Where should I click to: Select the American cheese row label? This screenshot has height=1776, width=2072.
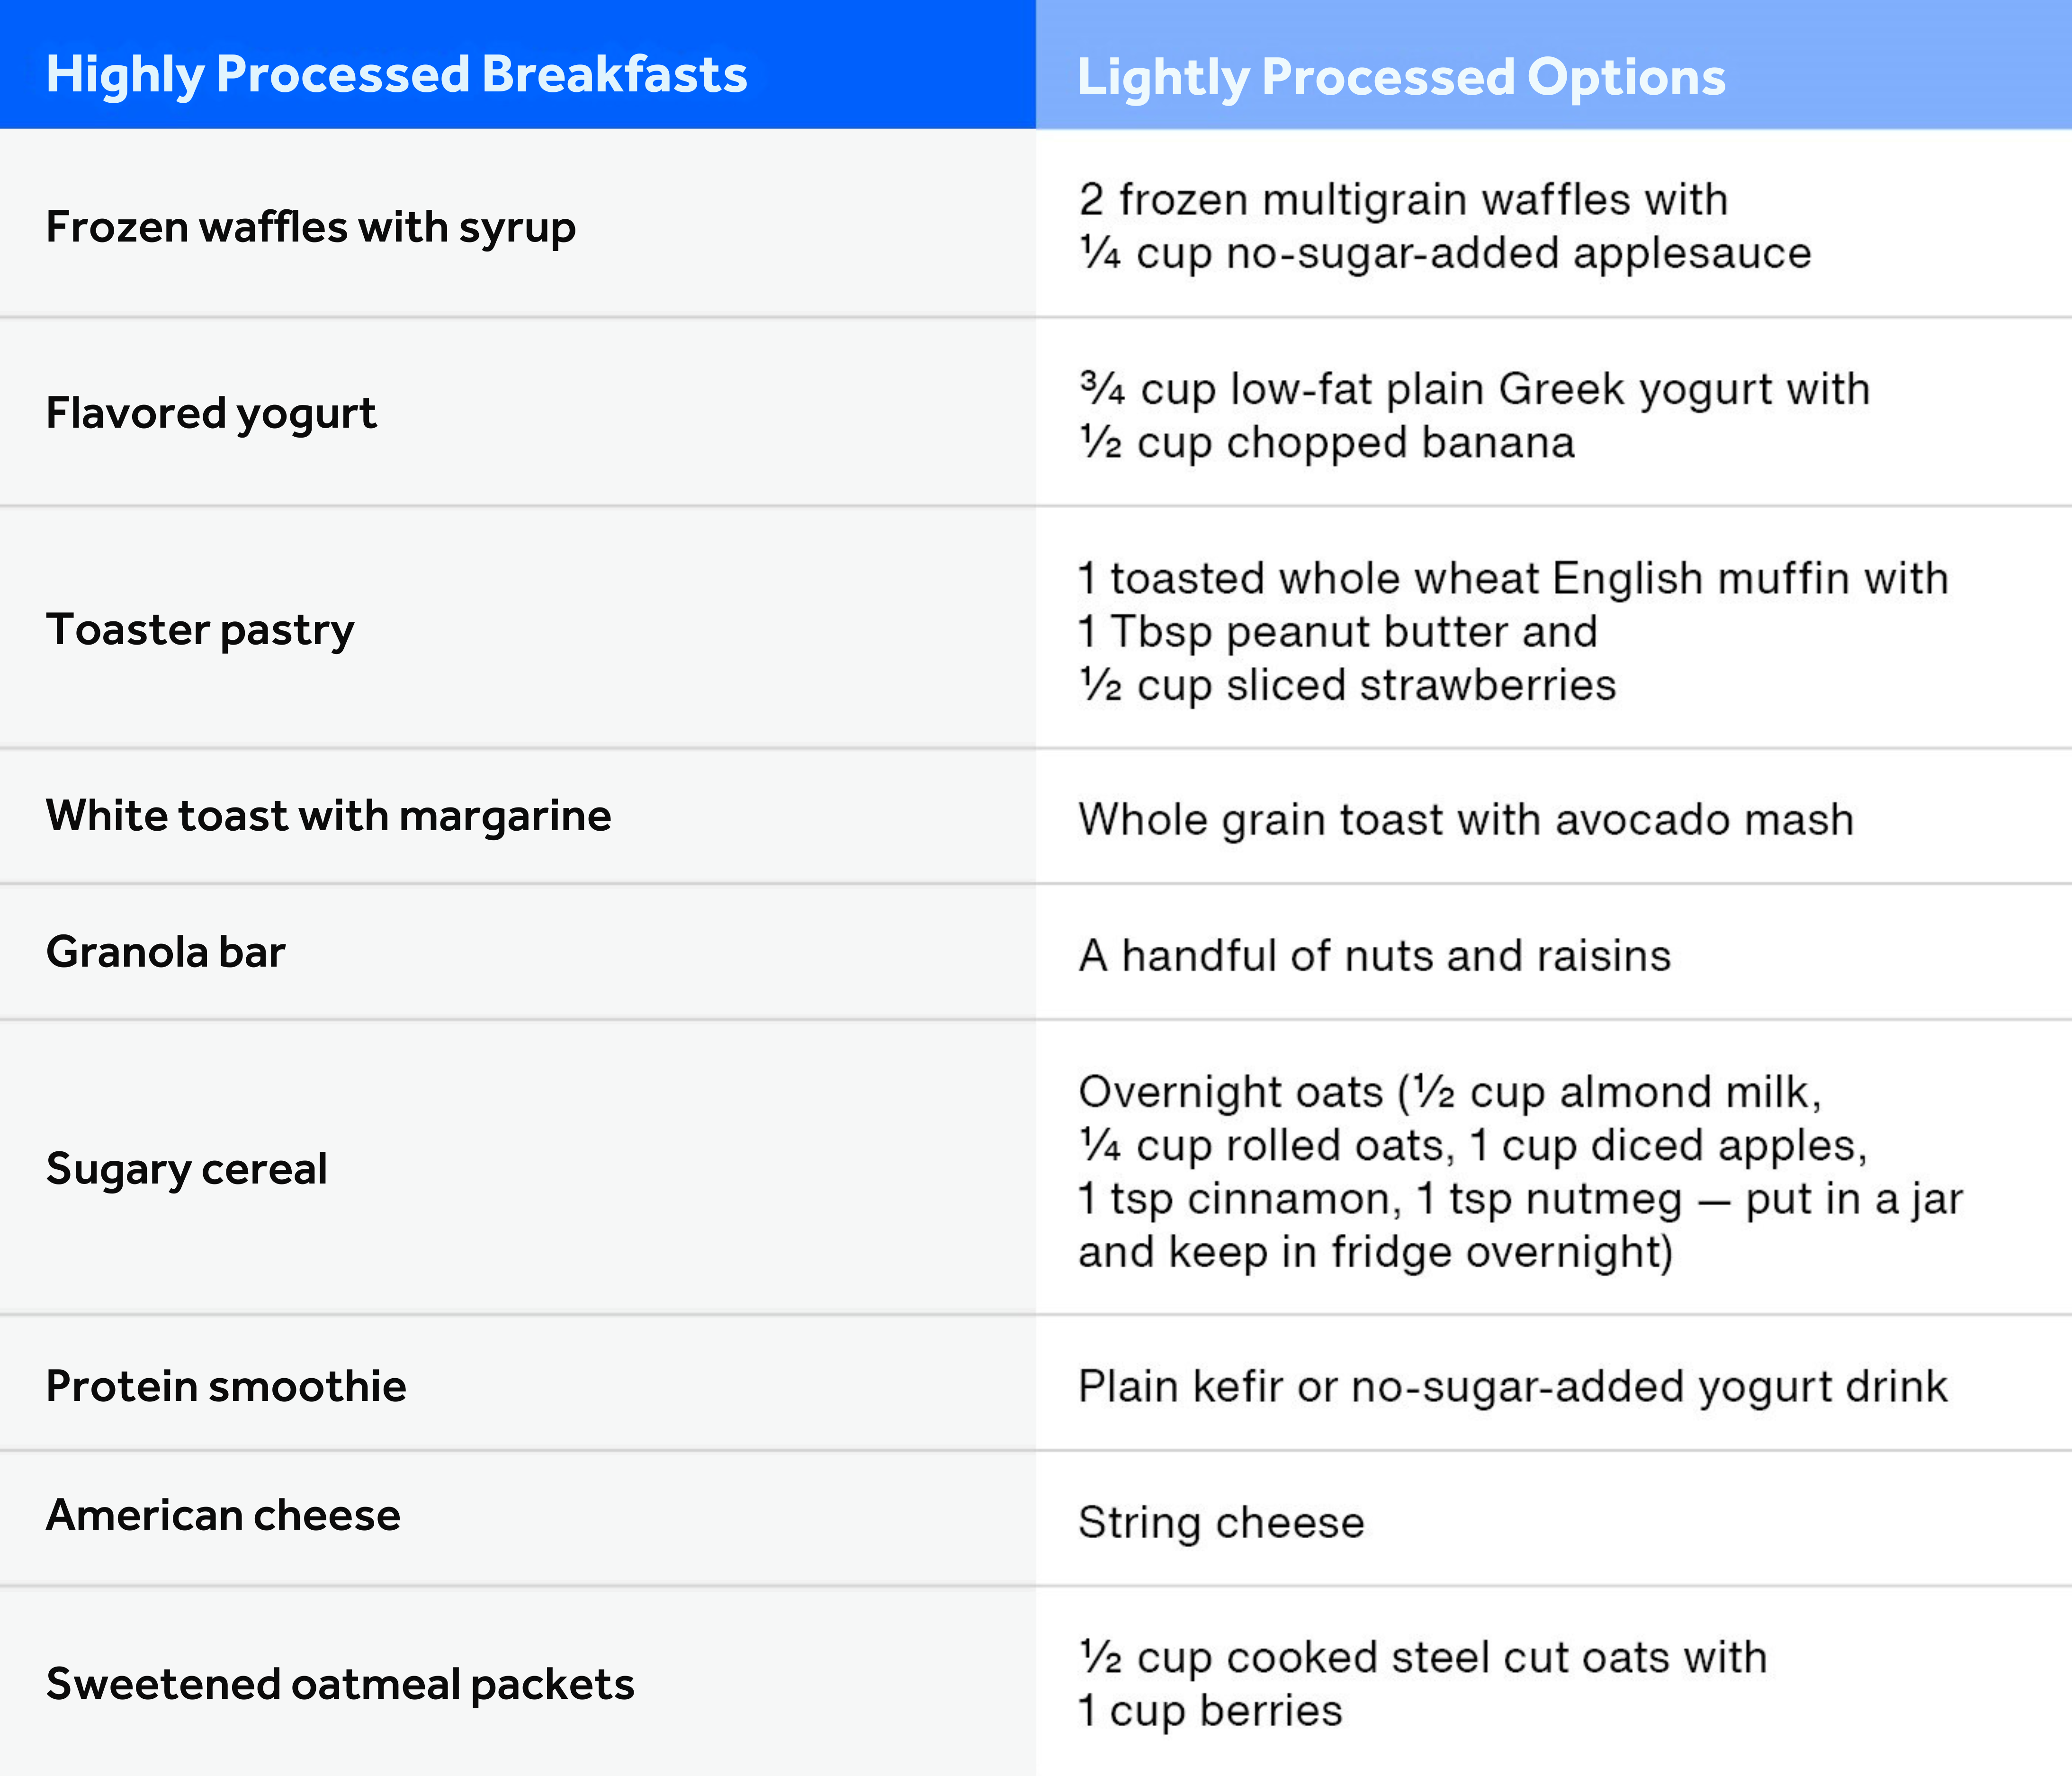tap(223, 1516)
